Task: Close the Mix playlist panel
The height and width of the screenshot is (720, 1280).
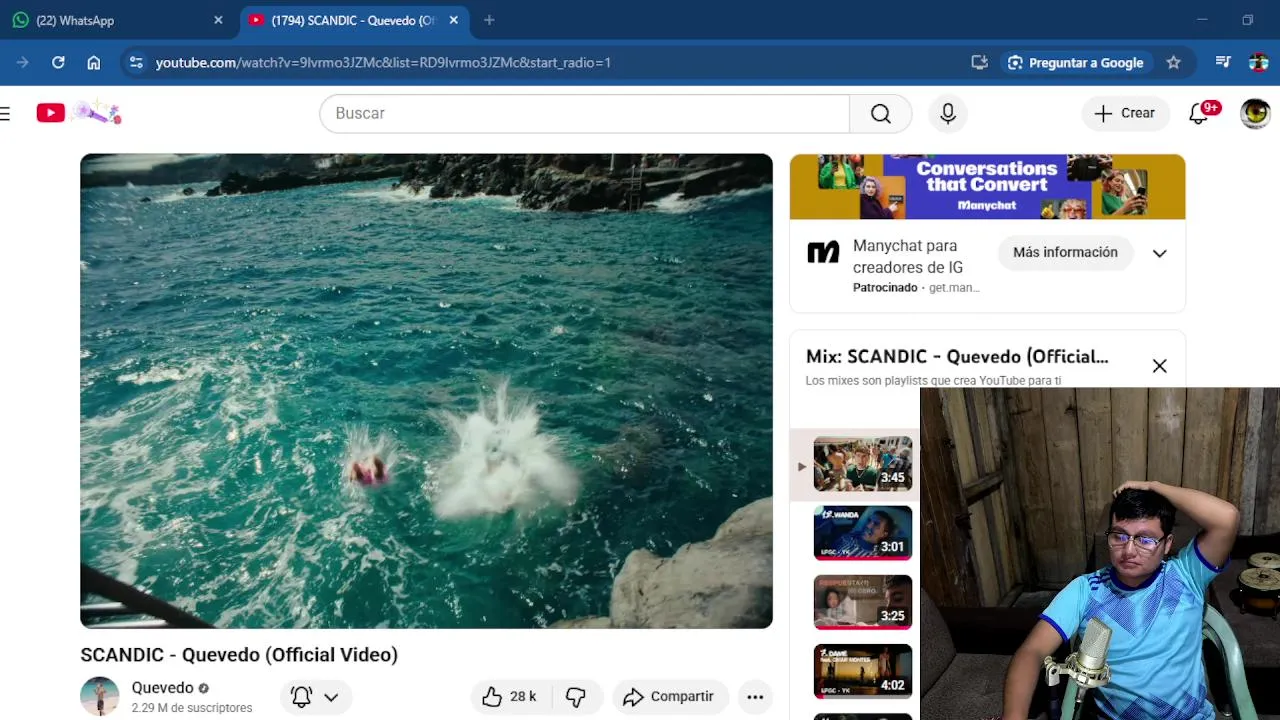Action: tap(1159, 366)
